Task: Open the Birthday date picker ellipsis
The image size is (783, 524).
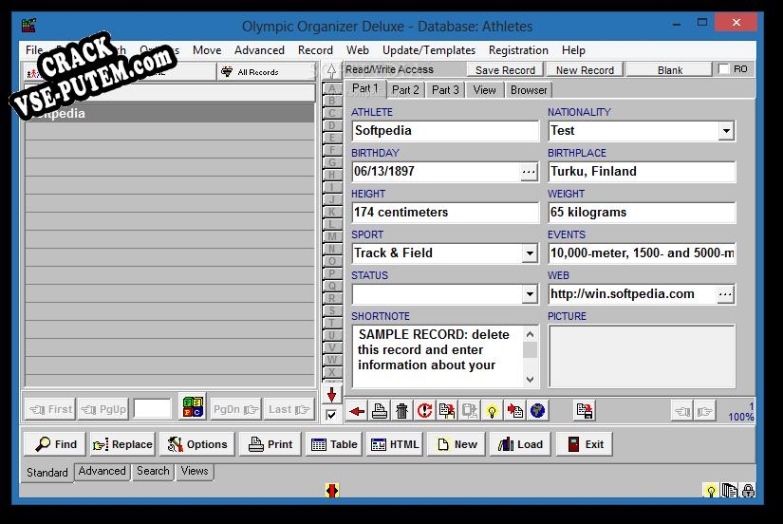Action: pyautogui.click(x=528, y=172)
